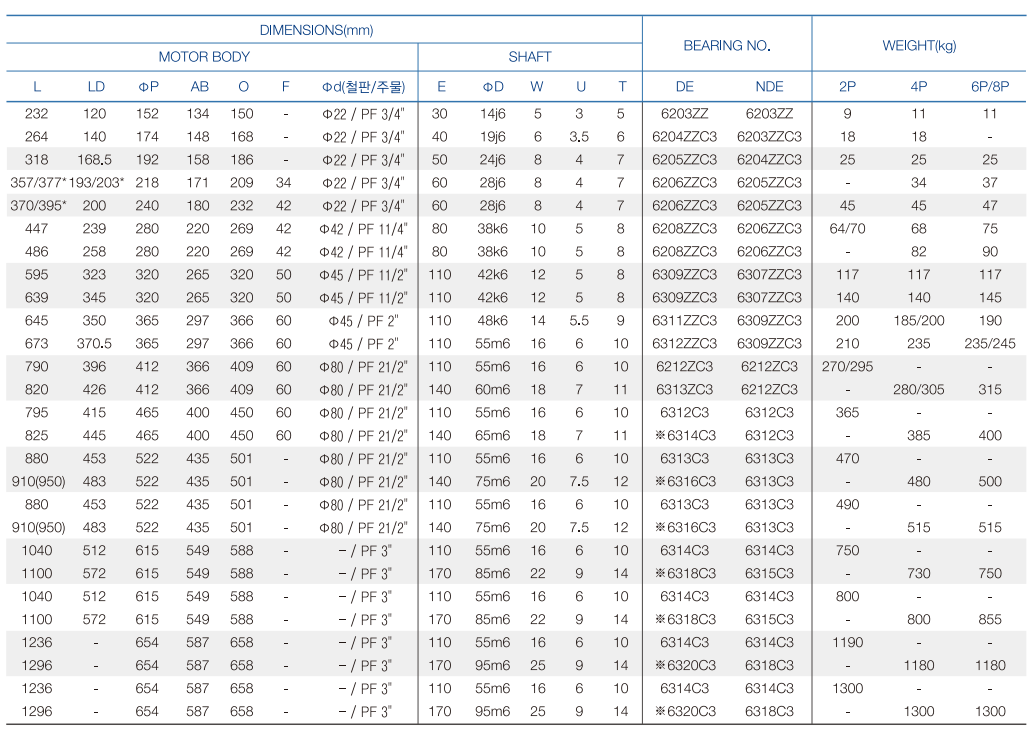Image resolution: width=1035 pixels, height=737 pixels.
Task: Select the shaft diameter 60m6
Action: 492,390
